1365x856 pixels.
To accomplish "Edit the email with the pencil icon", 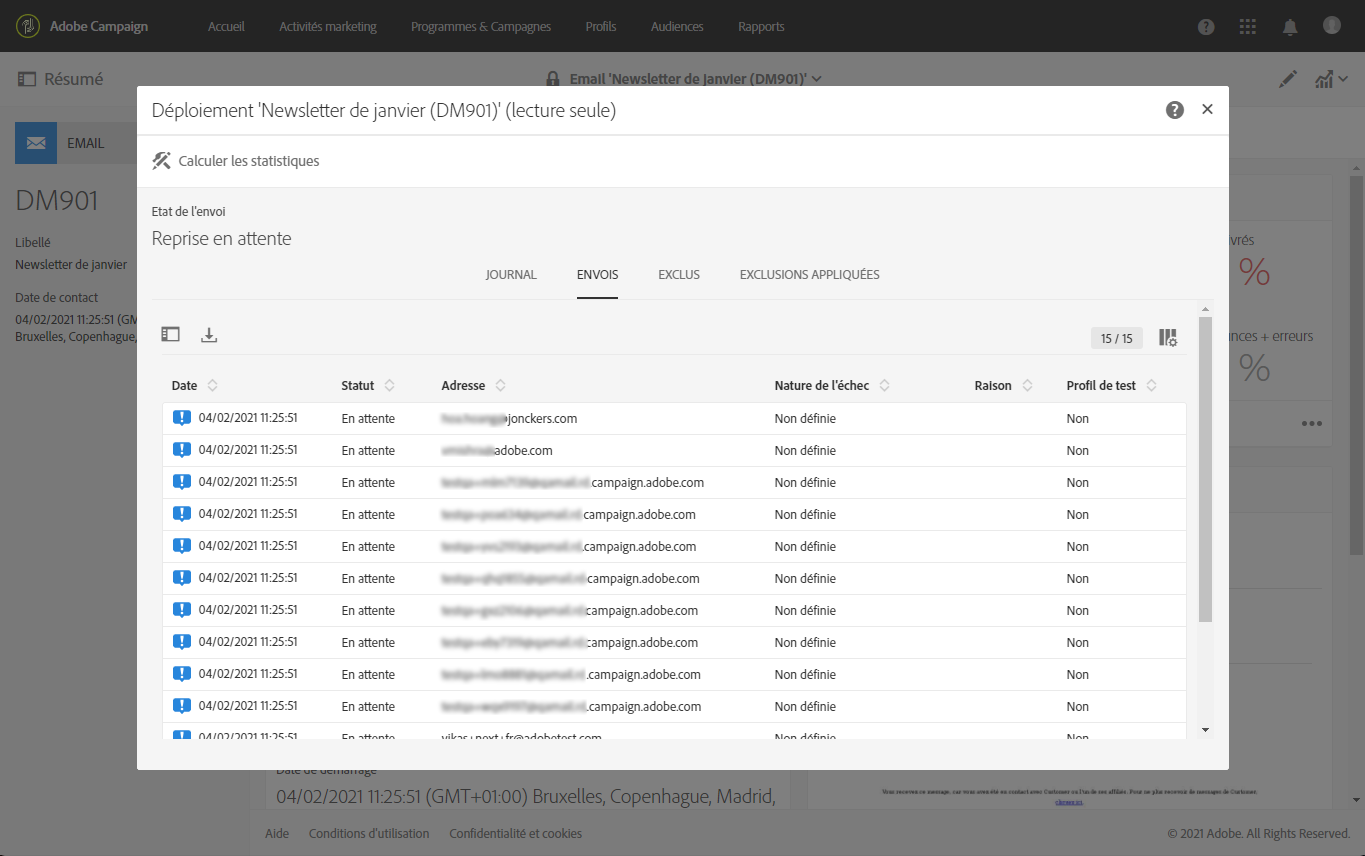I will point(1288,79).
